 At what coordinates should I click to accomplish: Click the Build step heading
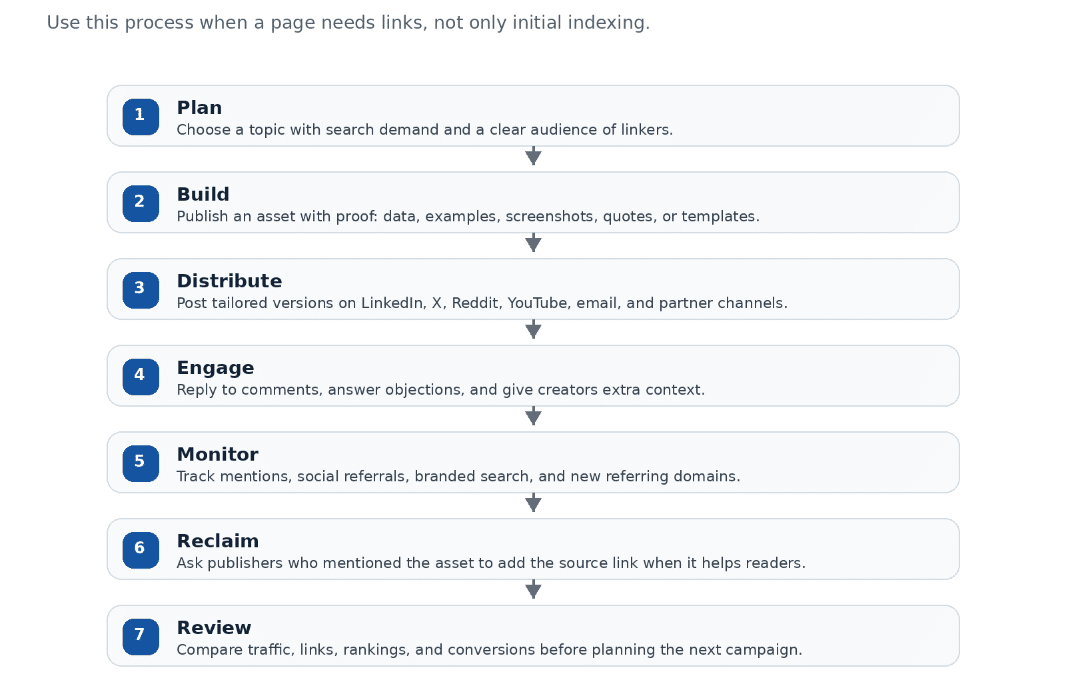point(203,194)
